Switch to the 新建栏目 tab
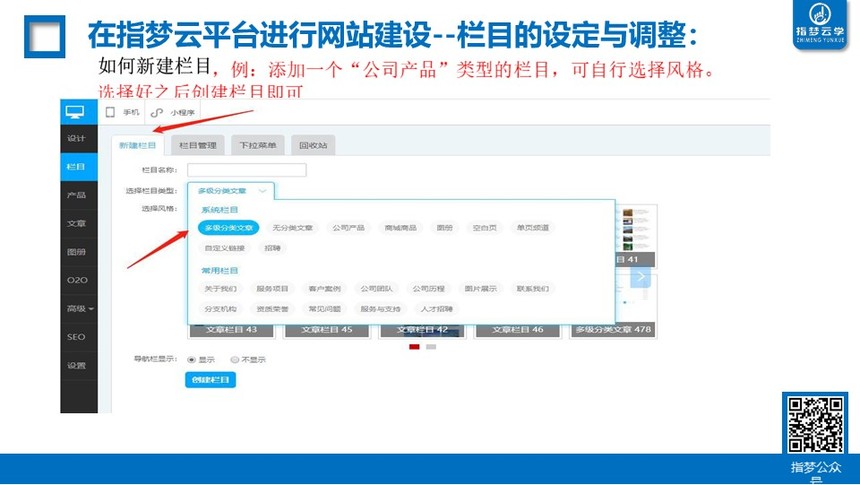Screen dimensions: 860x485 coord(138,145)
